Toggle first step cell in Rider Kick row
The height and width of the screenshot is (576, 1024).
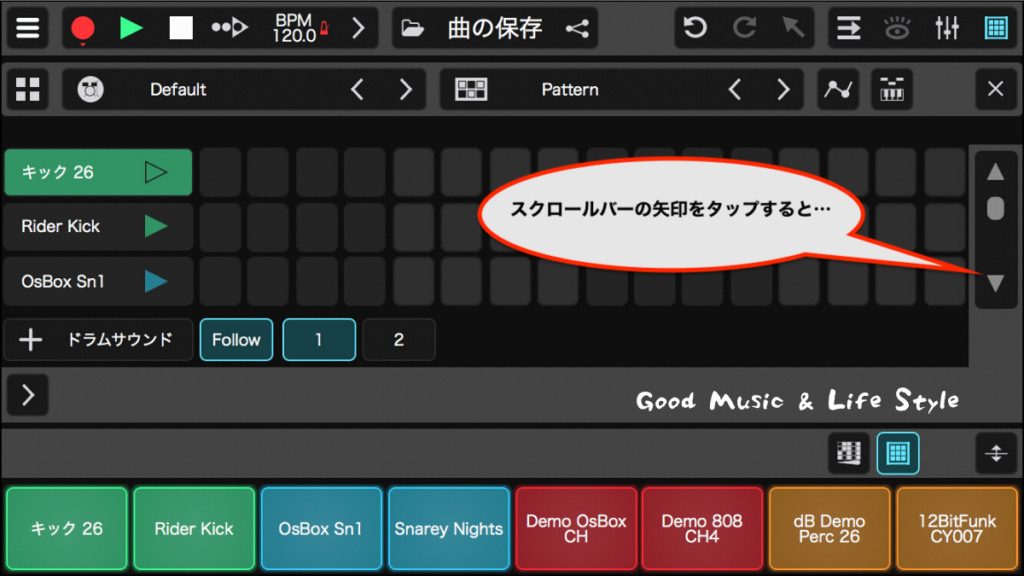220,227
